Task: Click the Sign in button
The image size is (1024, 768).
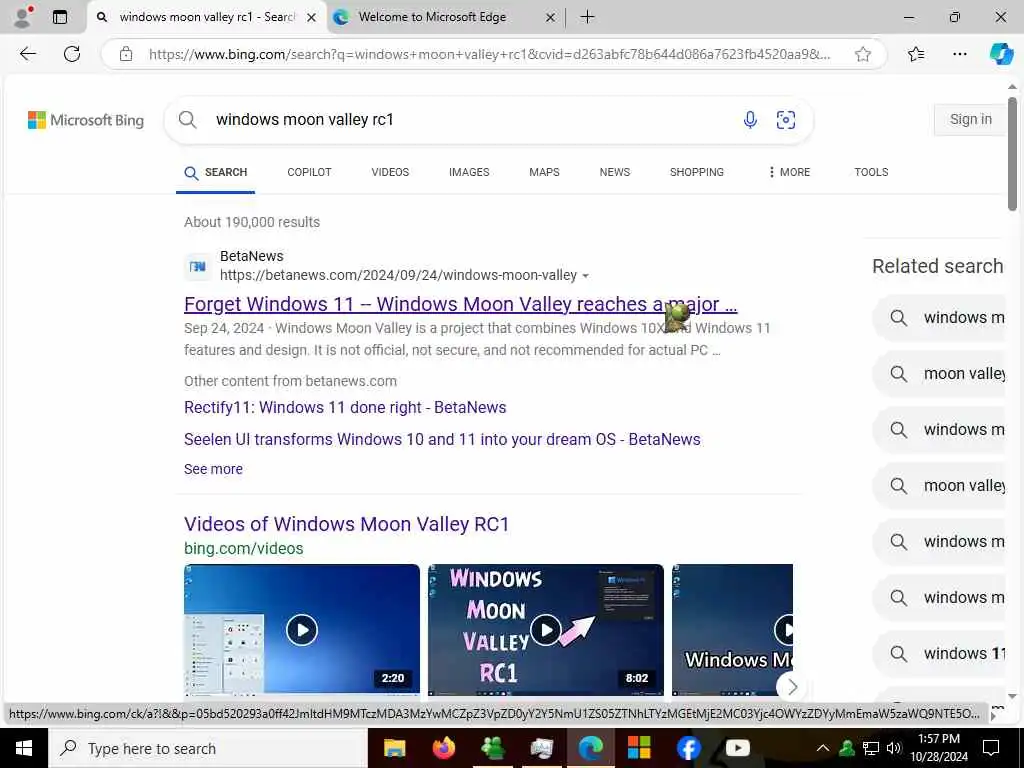Action: pyautogui.click(x=970, y=120)
